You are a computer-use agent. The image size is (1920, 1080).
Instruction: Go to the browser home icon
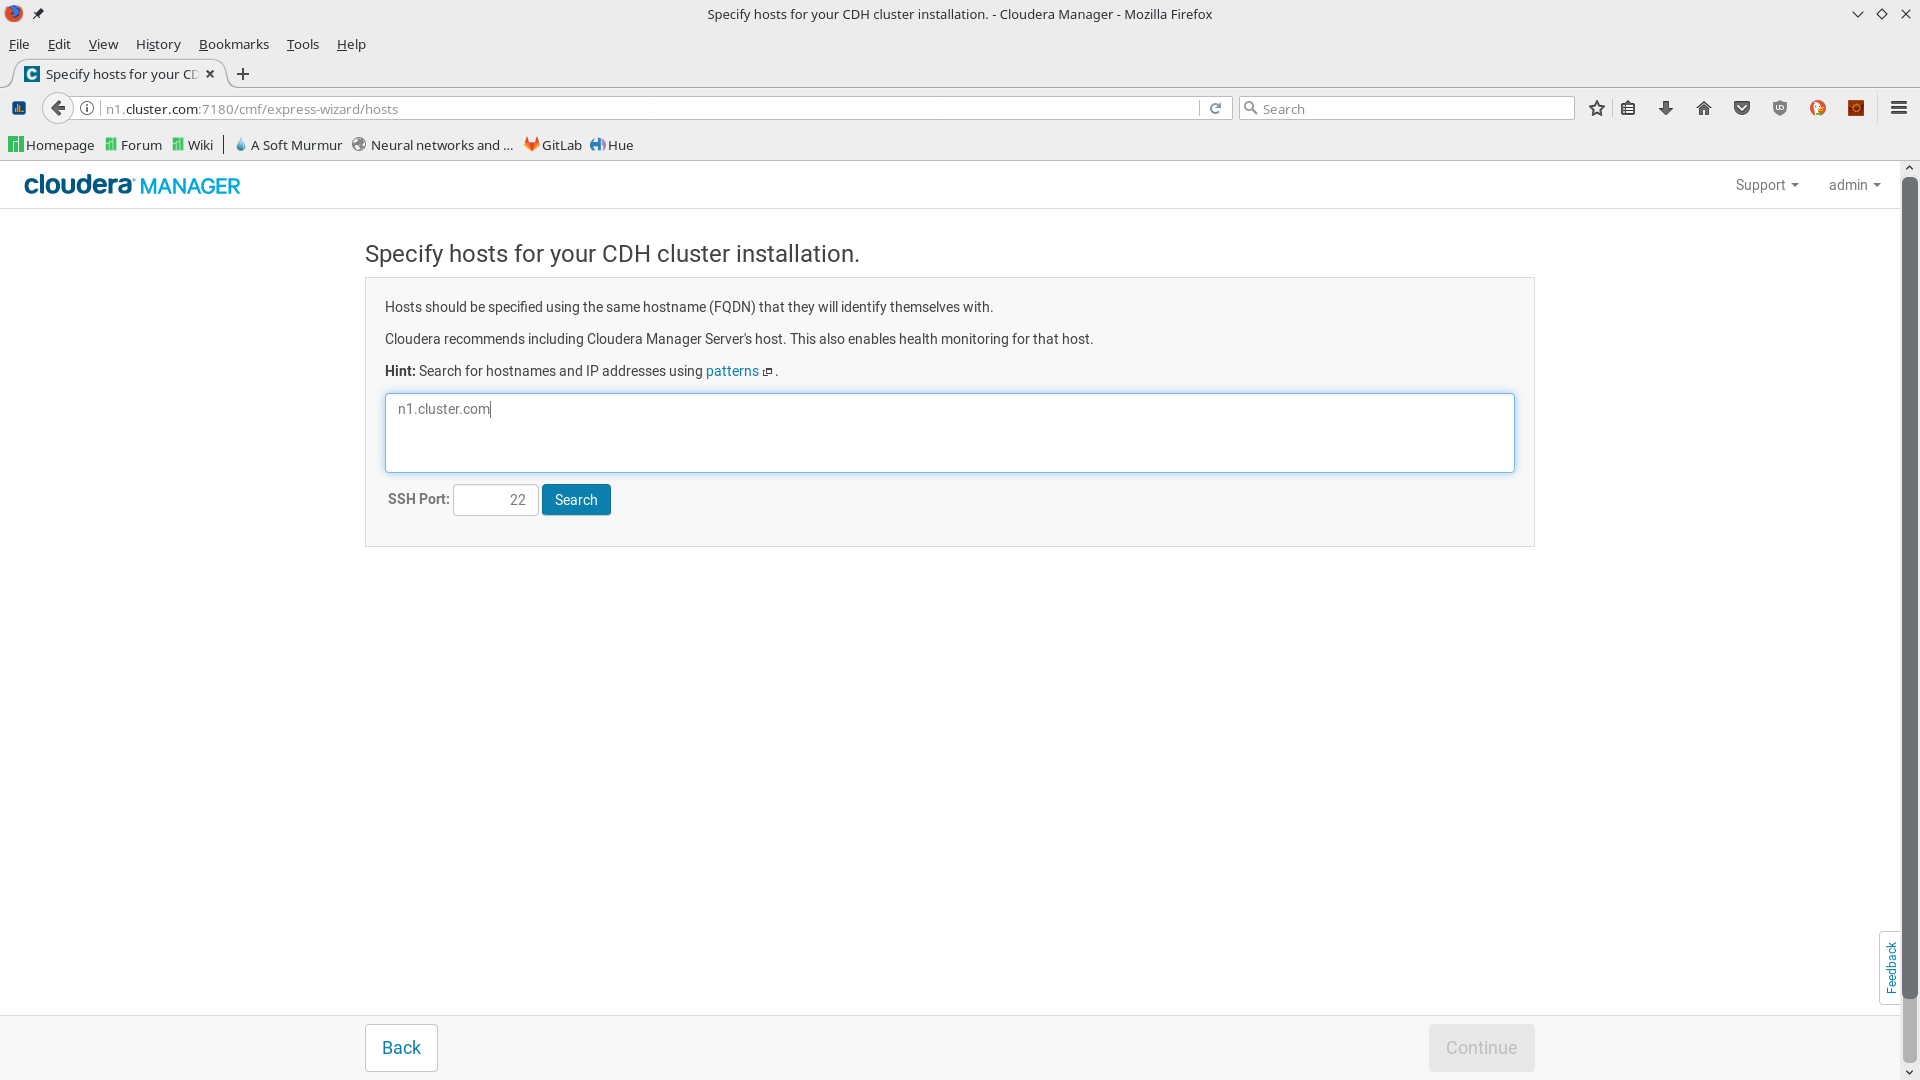1704,108
